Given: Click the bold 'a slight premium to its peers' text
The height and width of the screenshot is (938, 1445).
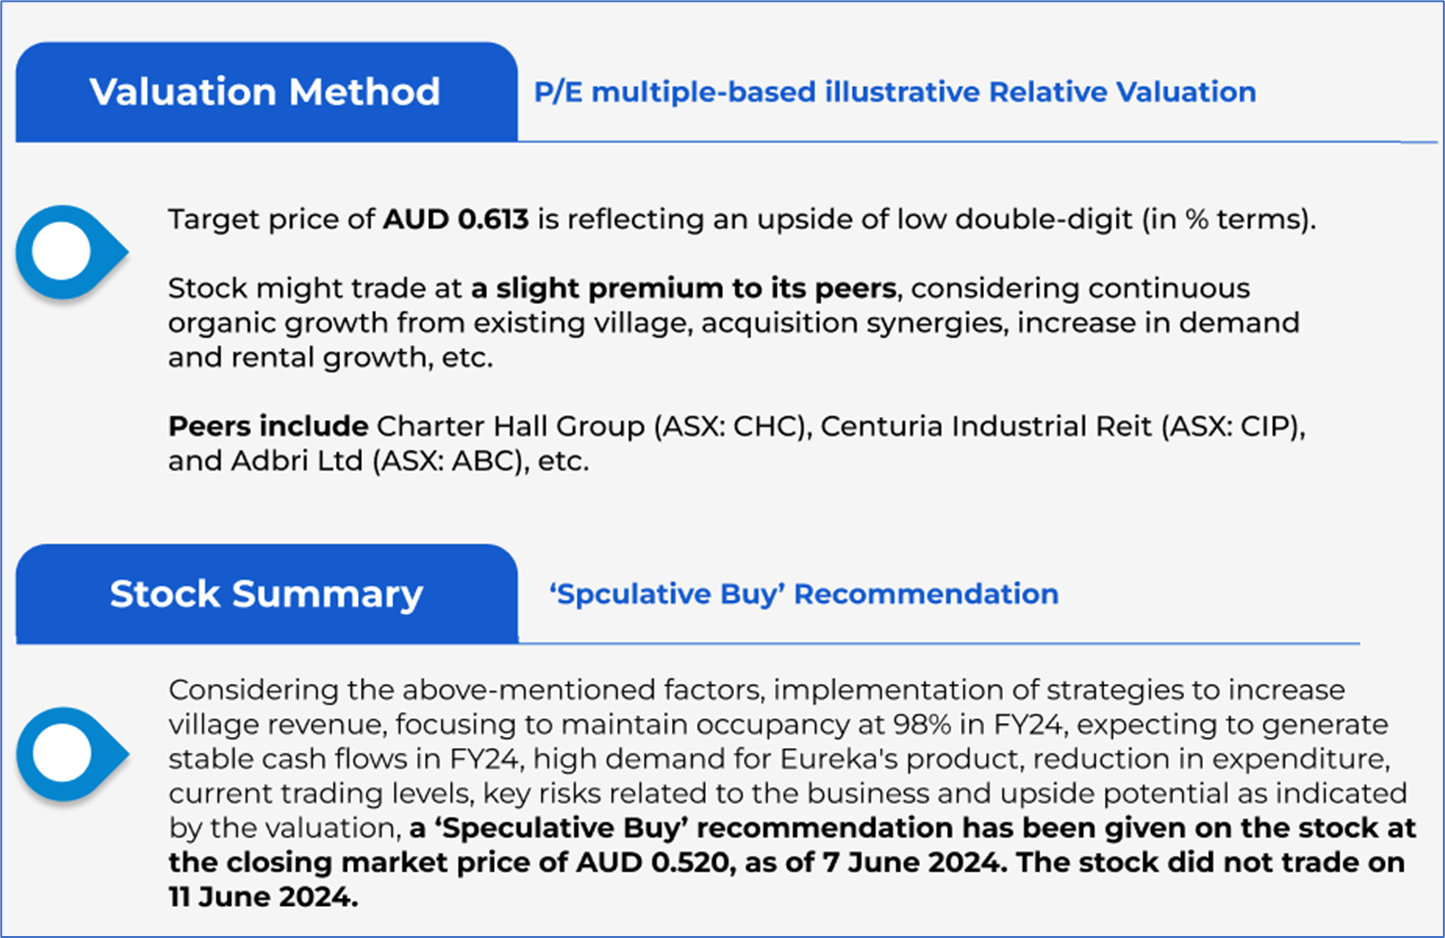Looking at the screenshot, I should (x=683, y=288).
